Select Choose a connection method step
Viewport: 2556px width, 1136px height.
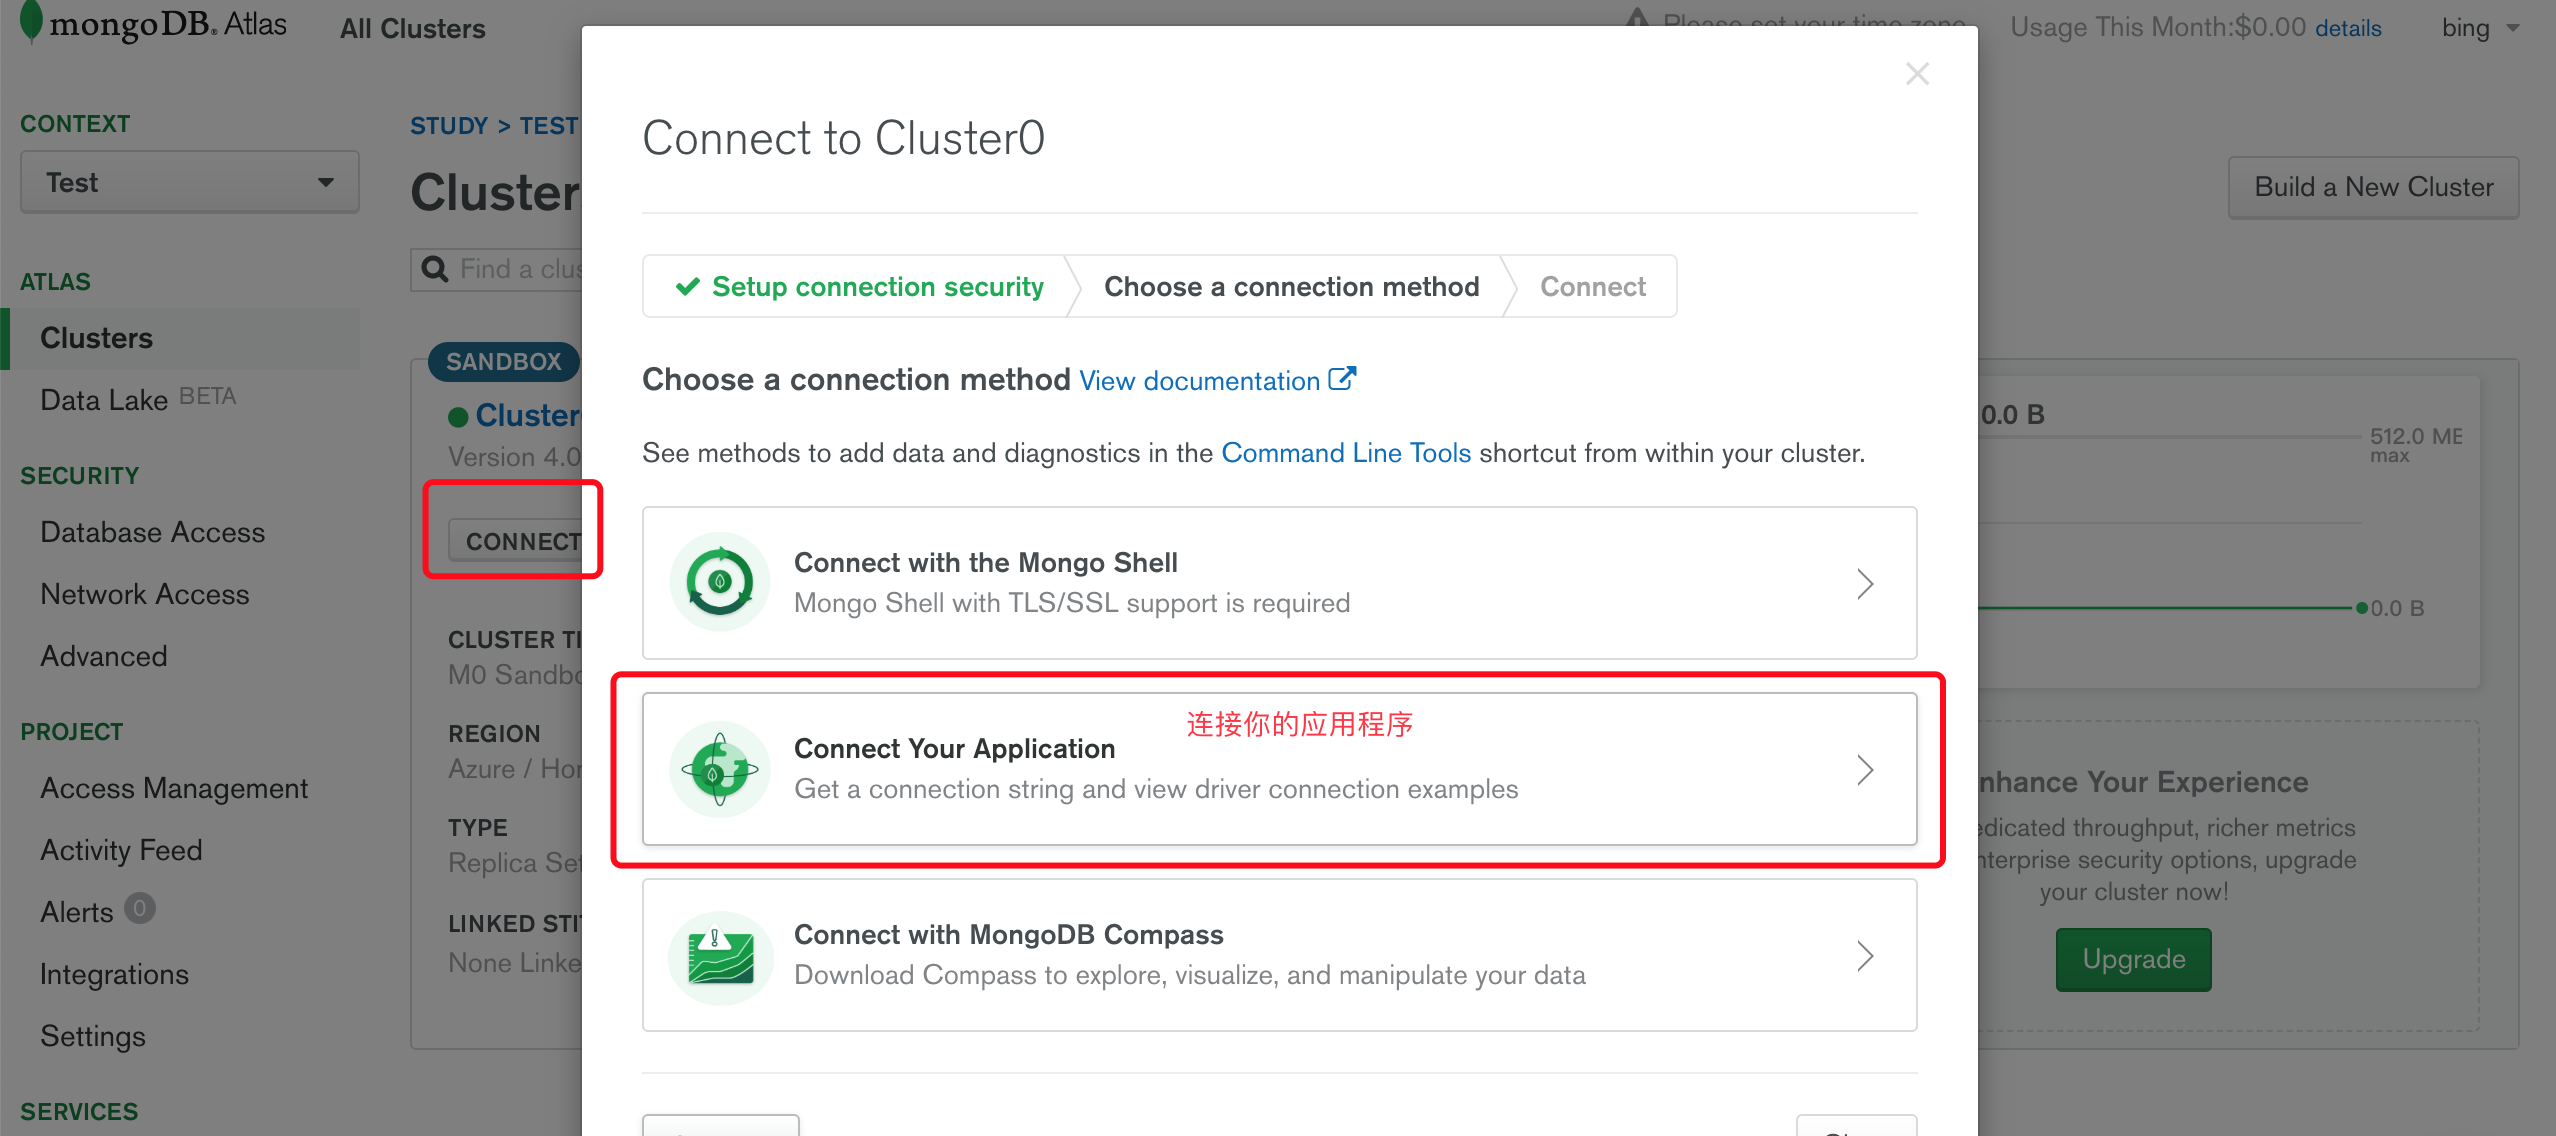(x=1291, y=287)
